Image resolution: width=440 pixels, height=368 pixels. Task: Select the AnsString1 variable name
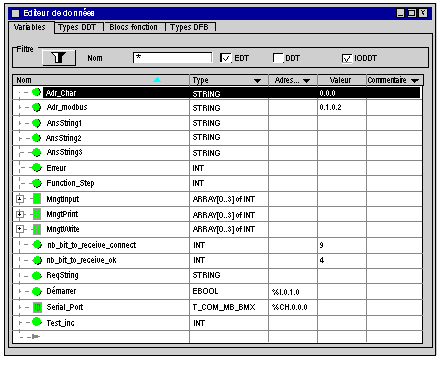64,123
